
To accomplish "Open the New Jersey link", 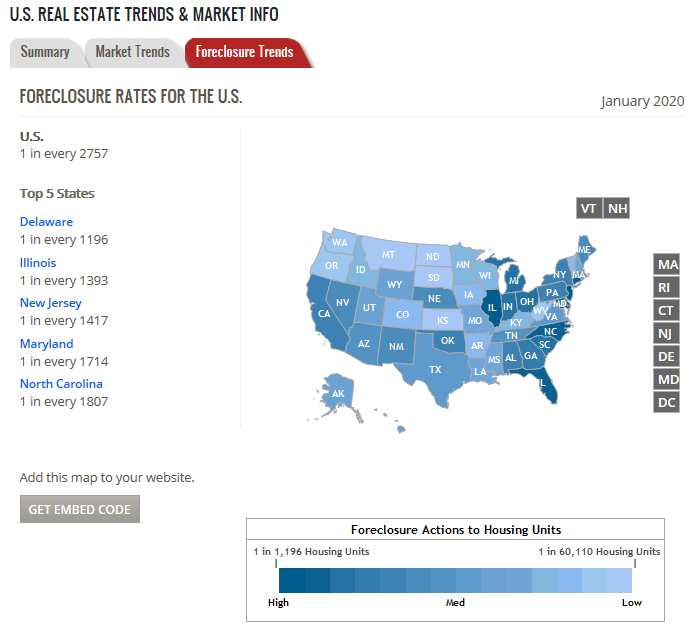I will (51, 303).
